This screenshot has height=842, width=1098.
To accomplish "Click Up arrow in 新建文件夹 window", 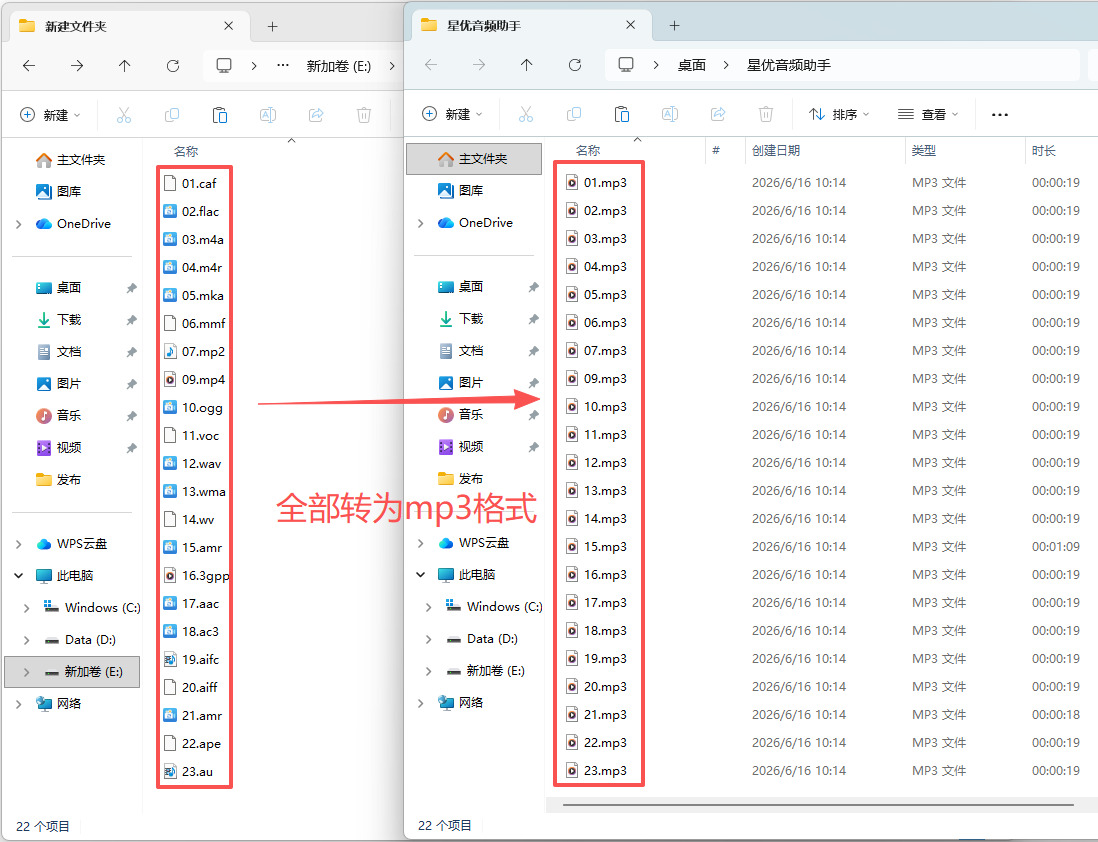I will point(125,66).
